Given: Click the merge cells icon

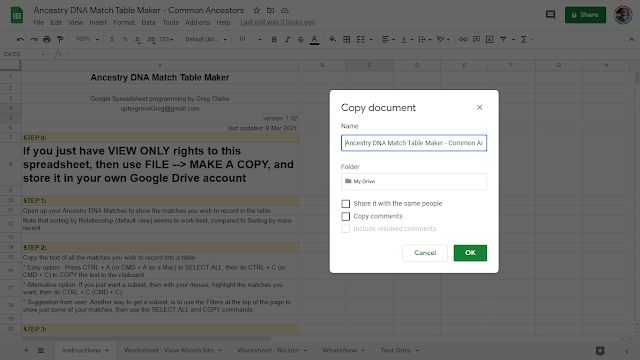Looking at the screenshot, I should [361, 40].
